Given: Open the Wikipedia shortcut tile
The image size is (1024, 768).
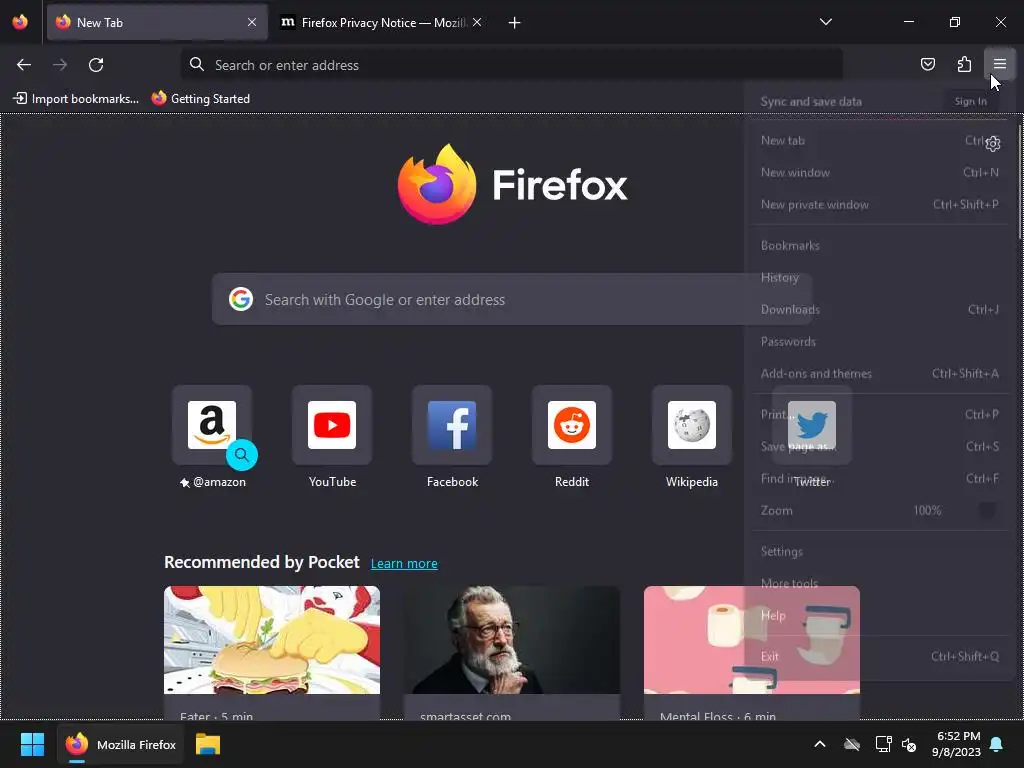Looking at the screenshot, I should click(692, 425).
